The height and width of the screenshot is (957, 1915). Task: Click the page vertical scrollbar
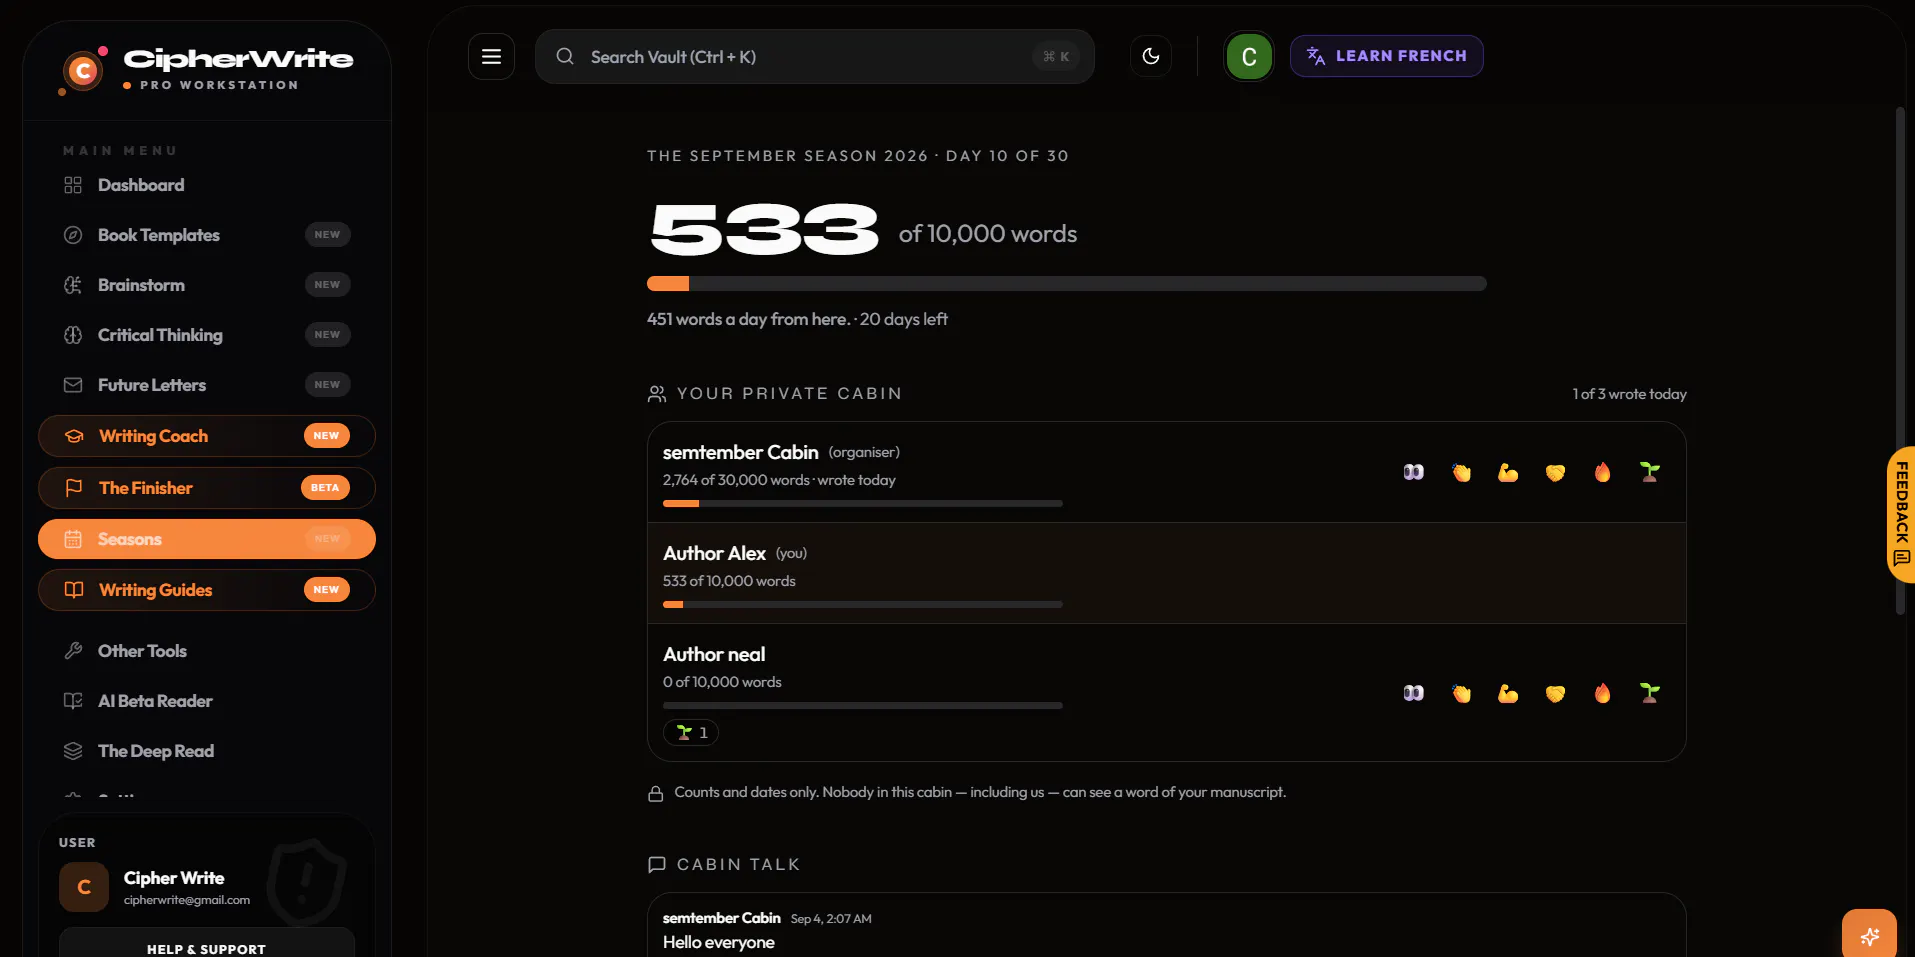pyautogui.click(x=1900, y=360)
